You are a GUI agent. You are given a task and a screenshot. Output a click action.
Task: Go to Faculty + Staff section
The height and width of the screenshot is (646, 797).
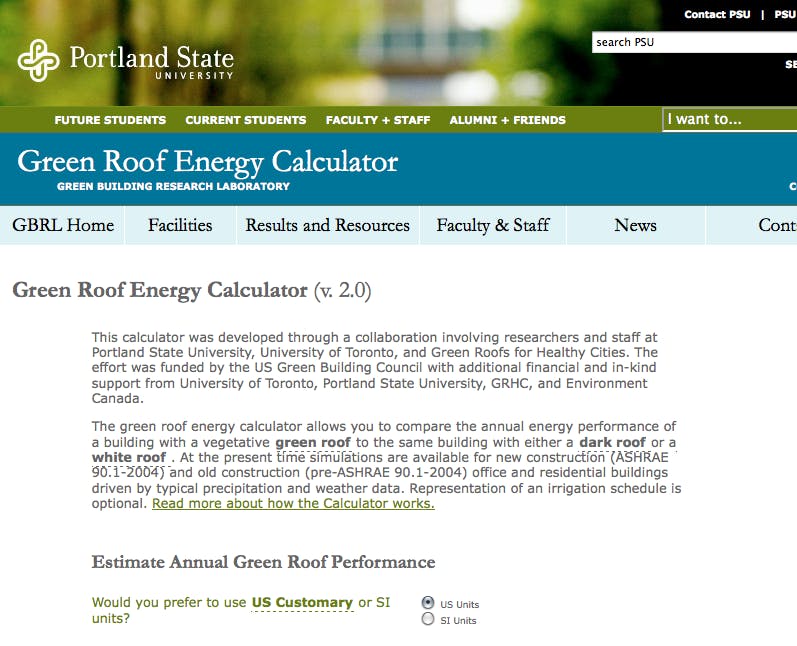click(x=377, y=120)
